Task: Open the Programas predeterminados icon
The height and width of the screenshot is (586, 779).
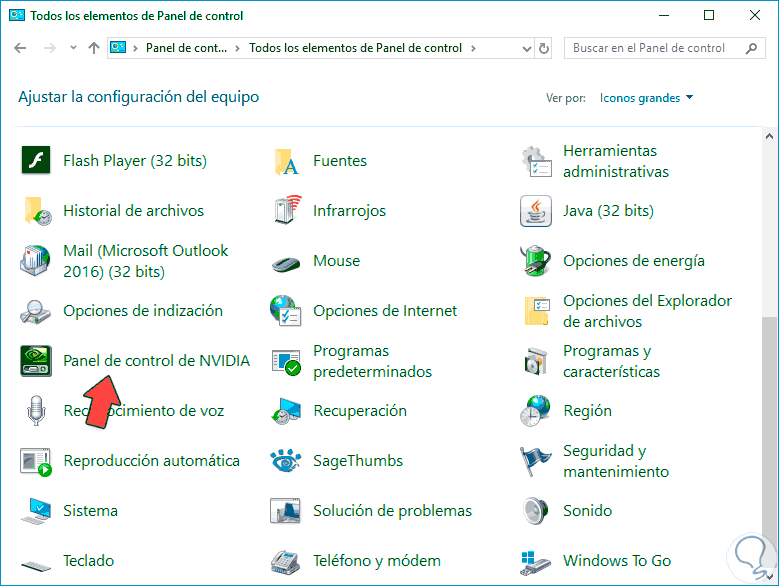Action: (286, 362)
